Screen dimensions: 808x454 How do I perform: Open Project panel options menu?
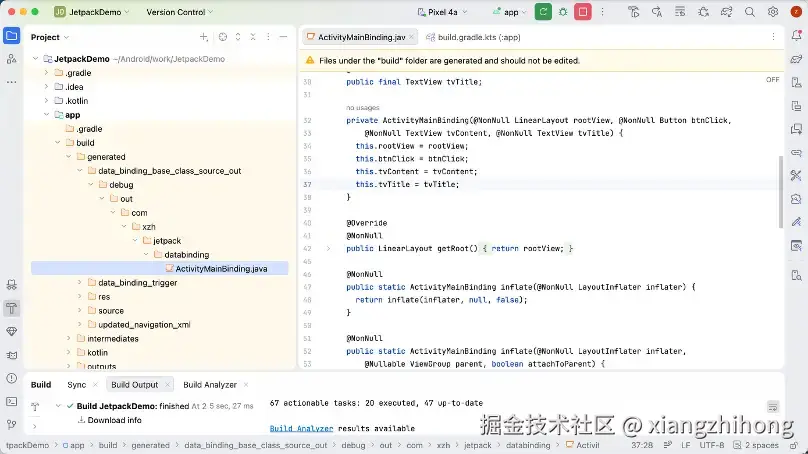tap(268, 37)
